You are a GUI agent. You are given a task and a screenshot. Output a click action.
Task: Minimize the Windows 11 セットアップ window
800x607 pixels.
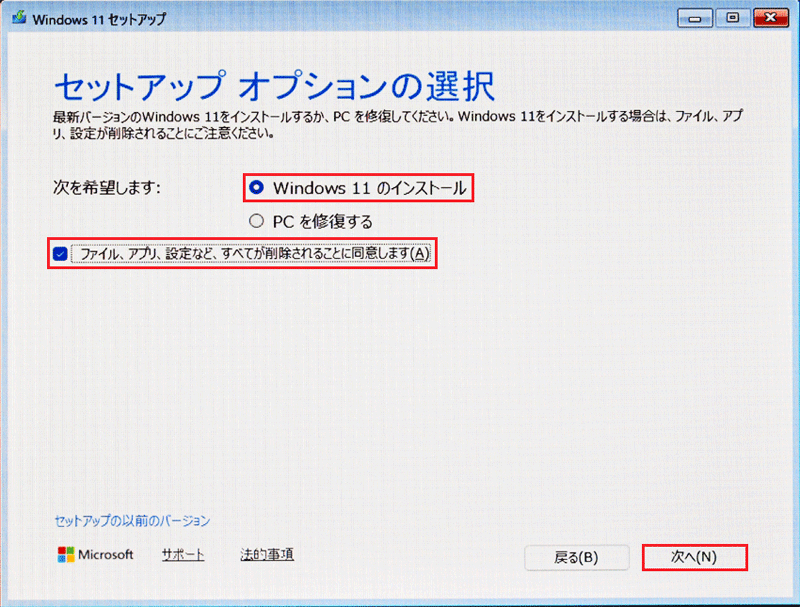pyautogui.click(x=694, y=18)
